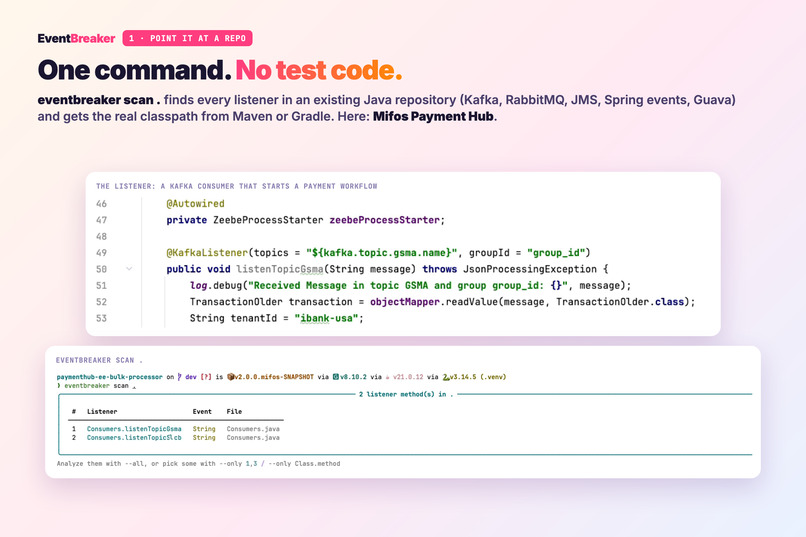Click the @KafkaListener annotation
The image size is (806, 537).
[x=207, y=253]
